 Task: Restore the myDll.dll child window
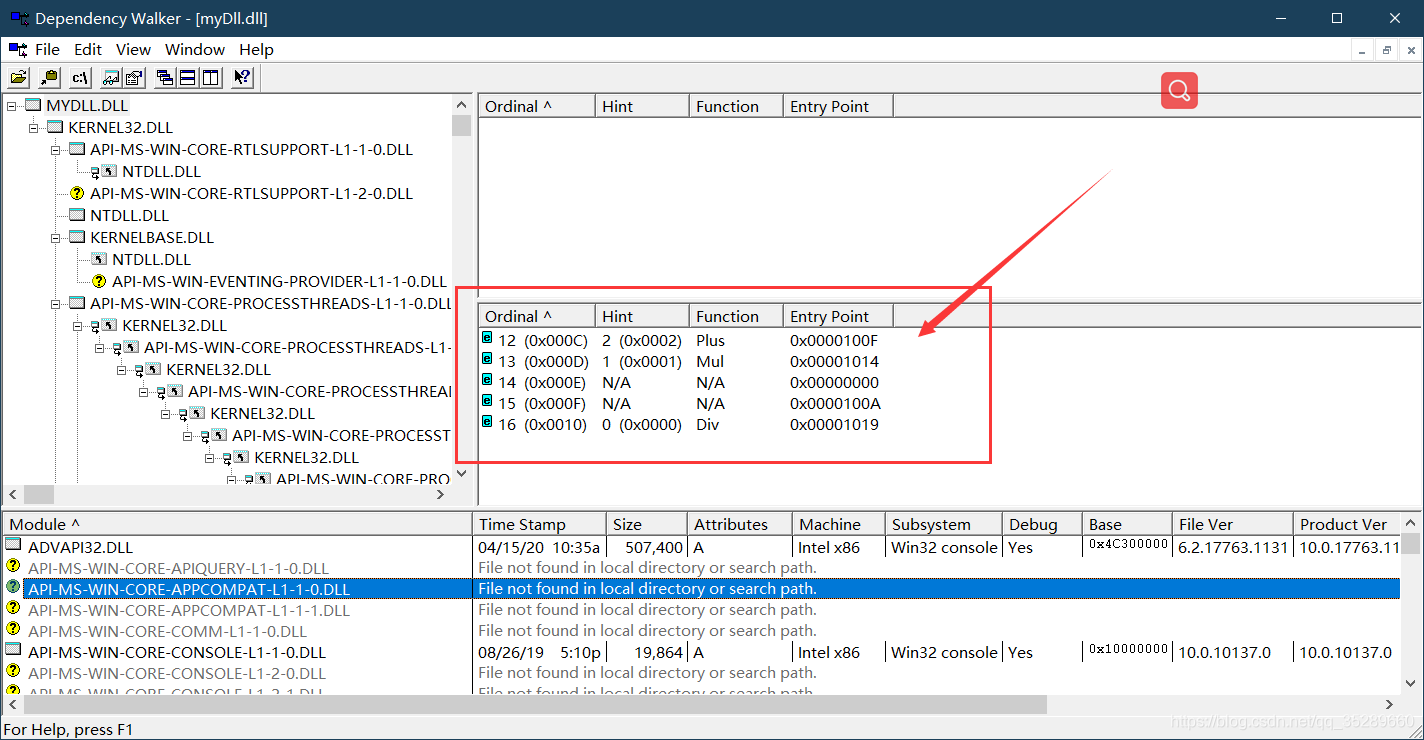click(1387, 49)
